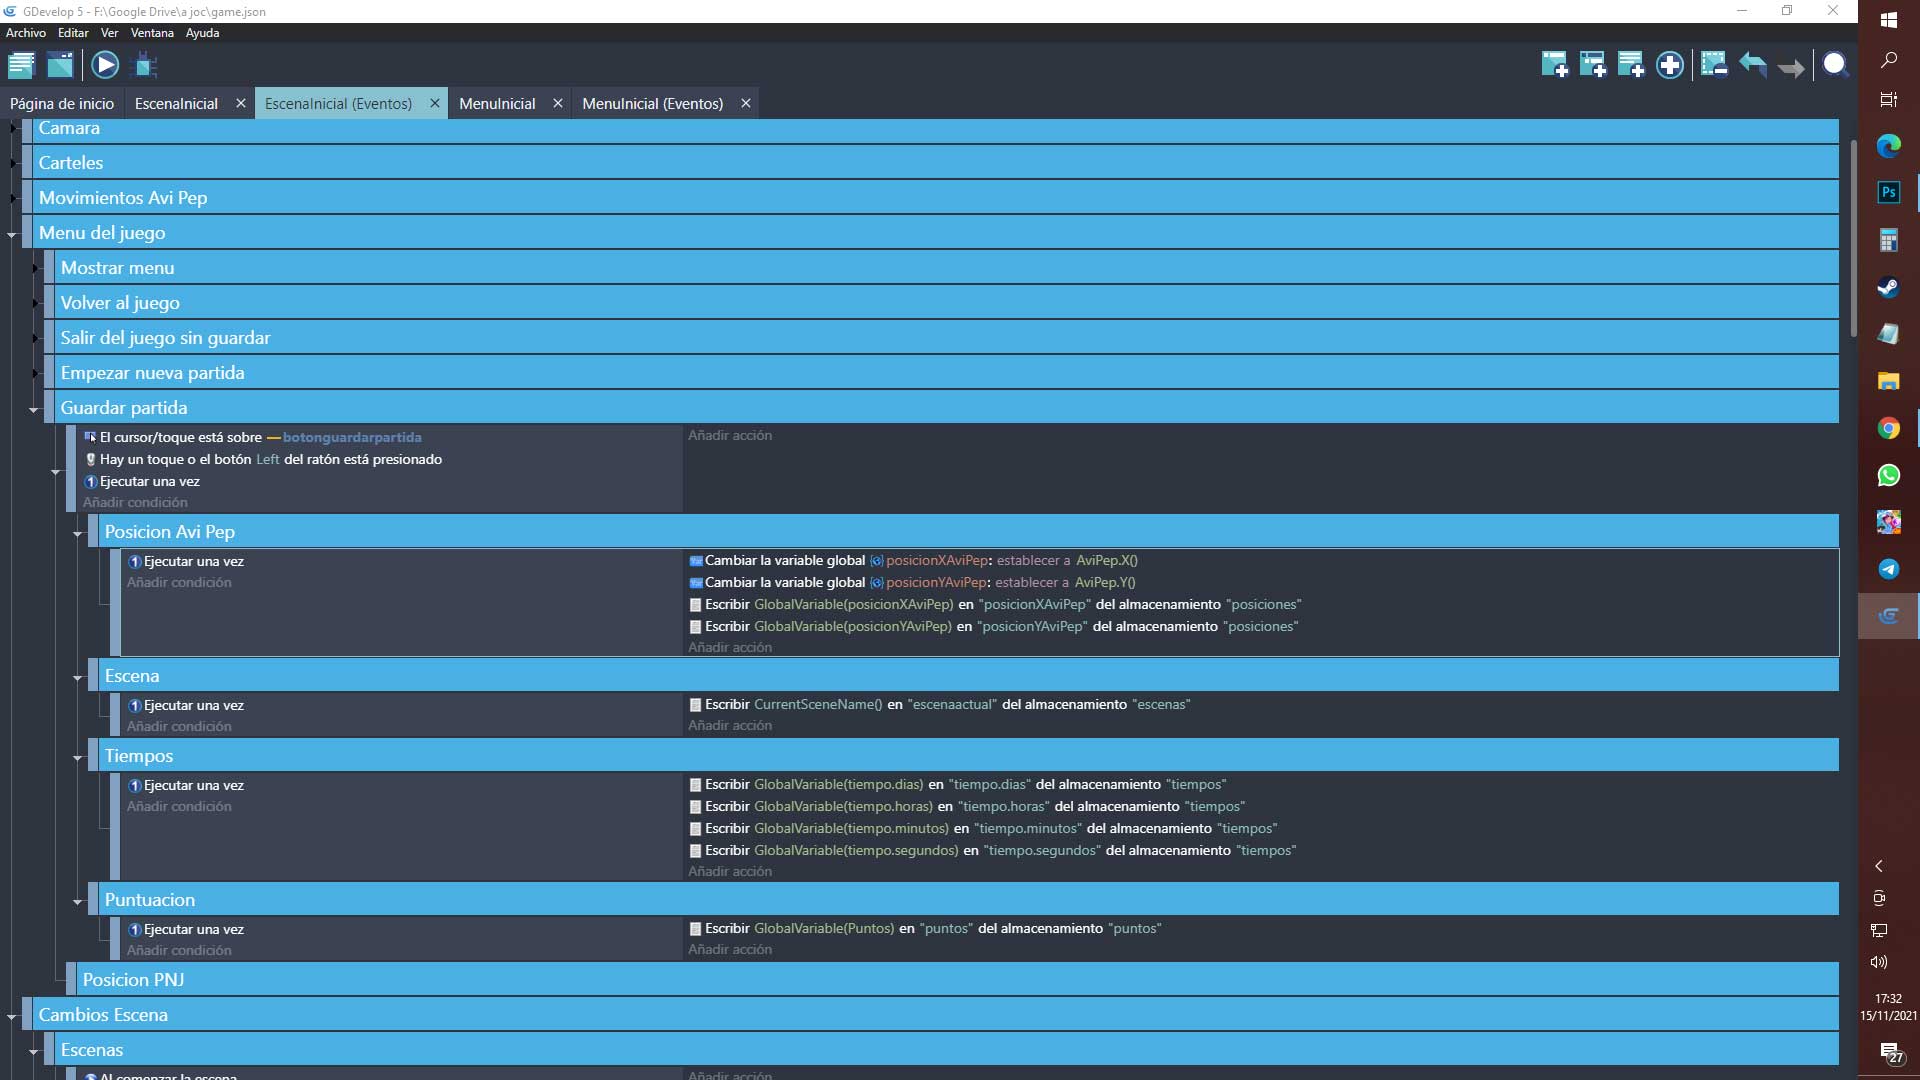Expand the Mostrar menu group

click(x=35, y=268)
